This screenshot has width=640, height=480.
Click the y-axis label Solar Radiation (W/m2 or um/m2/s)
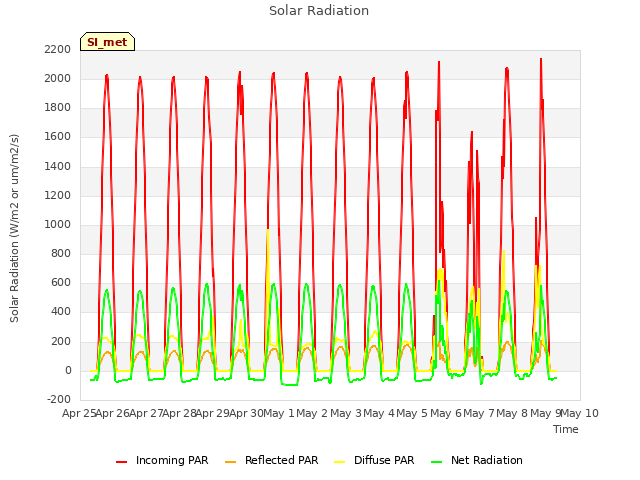14,228
